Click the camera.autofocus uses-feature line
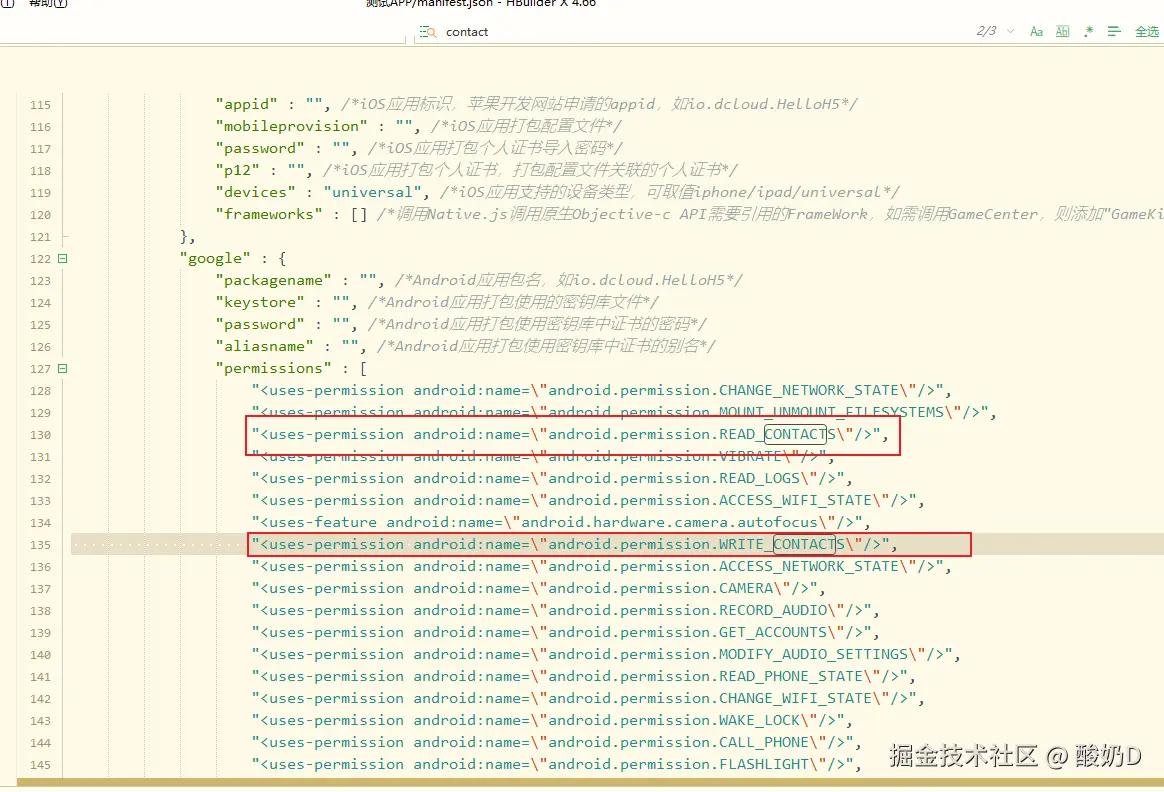This screenshot has width=1164, height=792. 561,523
